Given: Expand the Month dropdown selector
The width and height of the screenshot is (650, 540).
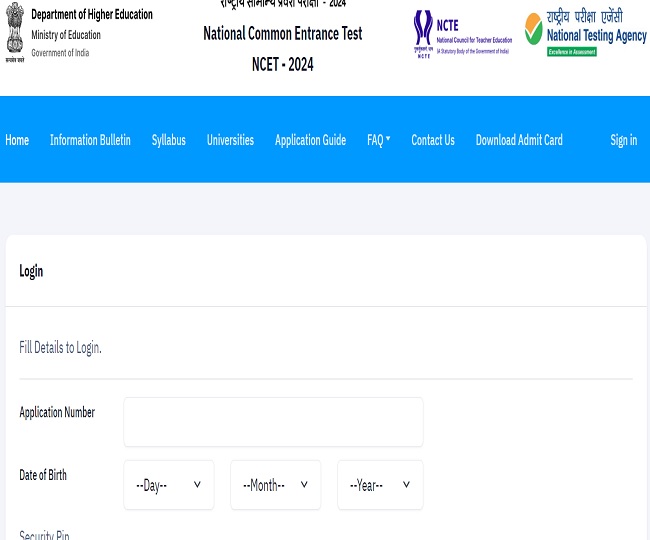Looking at the screenshot, I should coord(275,485).
